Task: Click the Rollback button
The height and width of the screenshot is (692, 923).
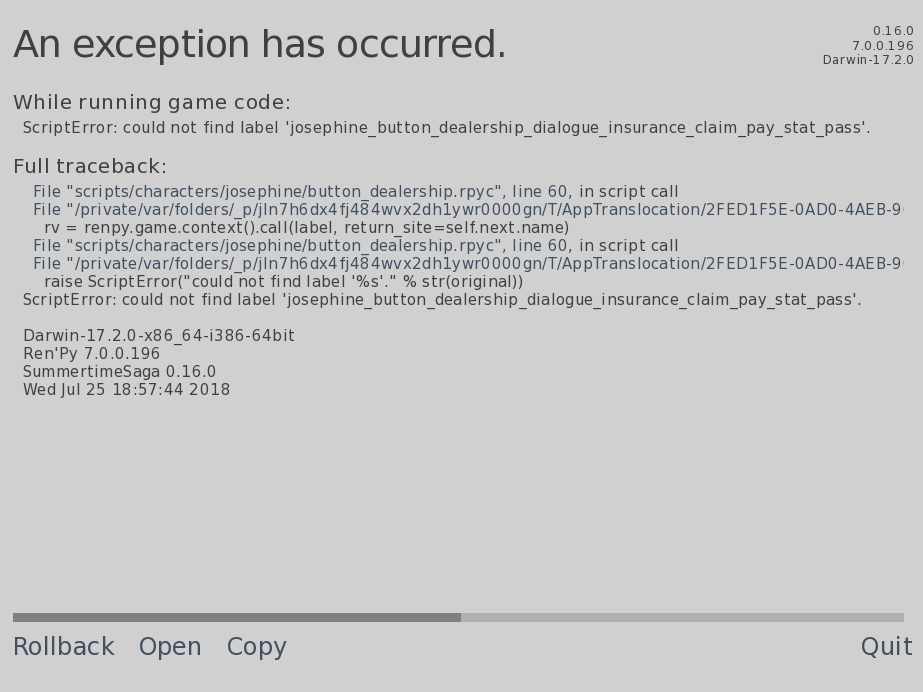Action: click(63, 647)
